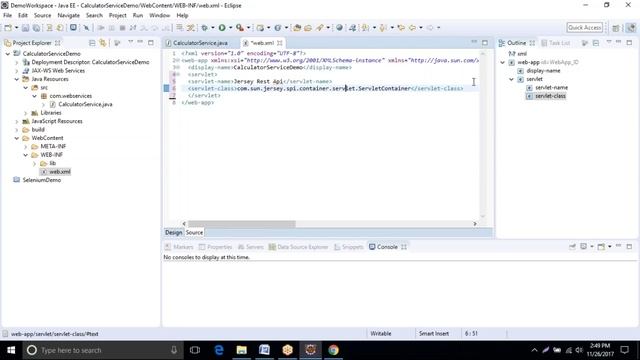Click the horizontal scrollbar right arrow

(475, 224)
